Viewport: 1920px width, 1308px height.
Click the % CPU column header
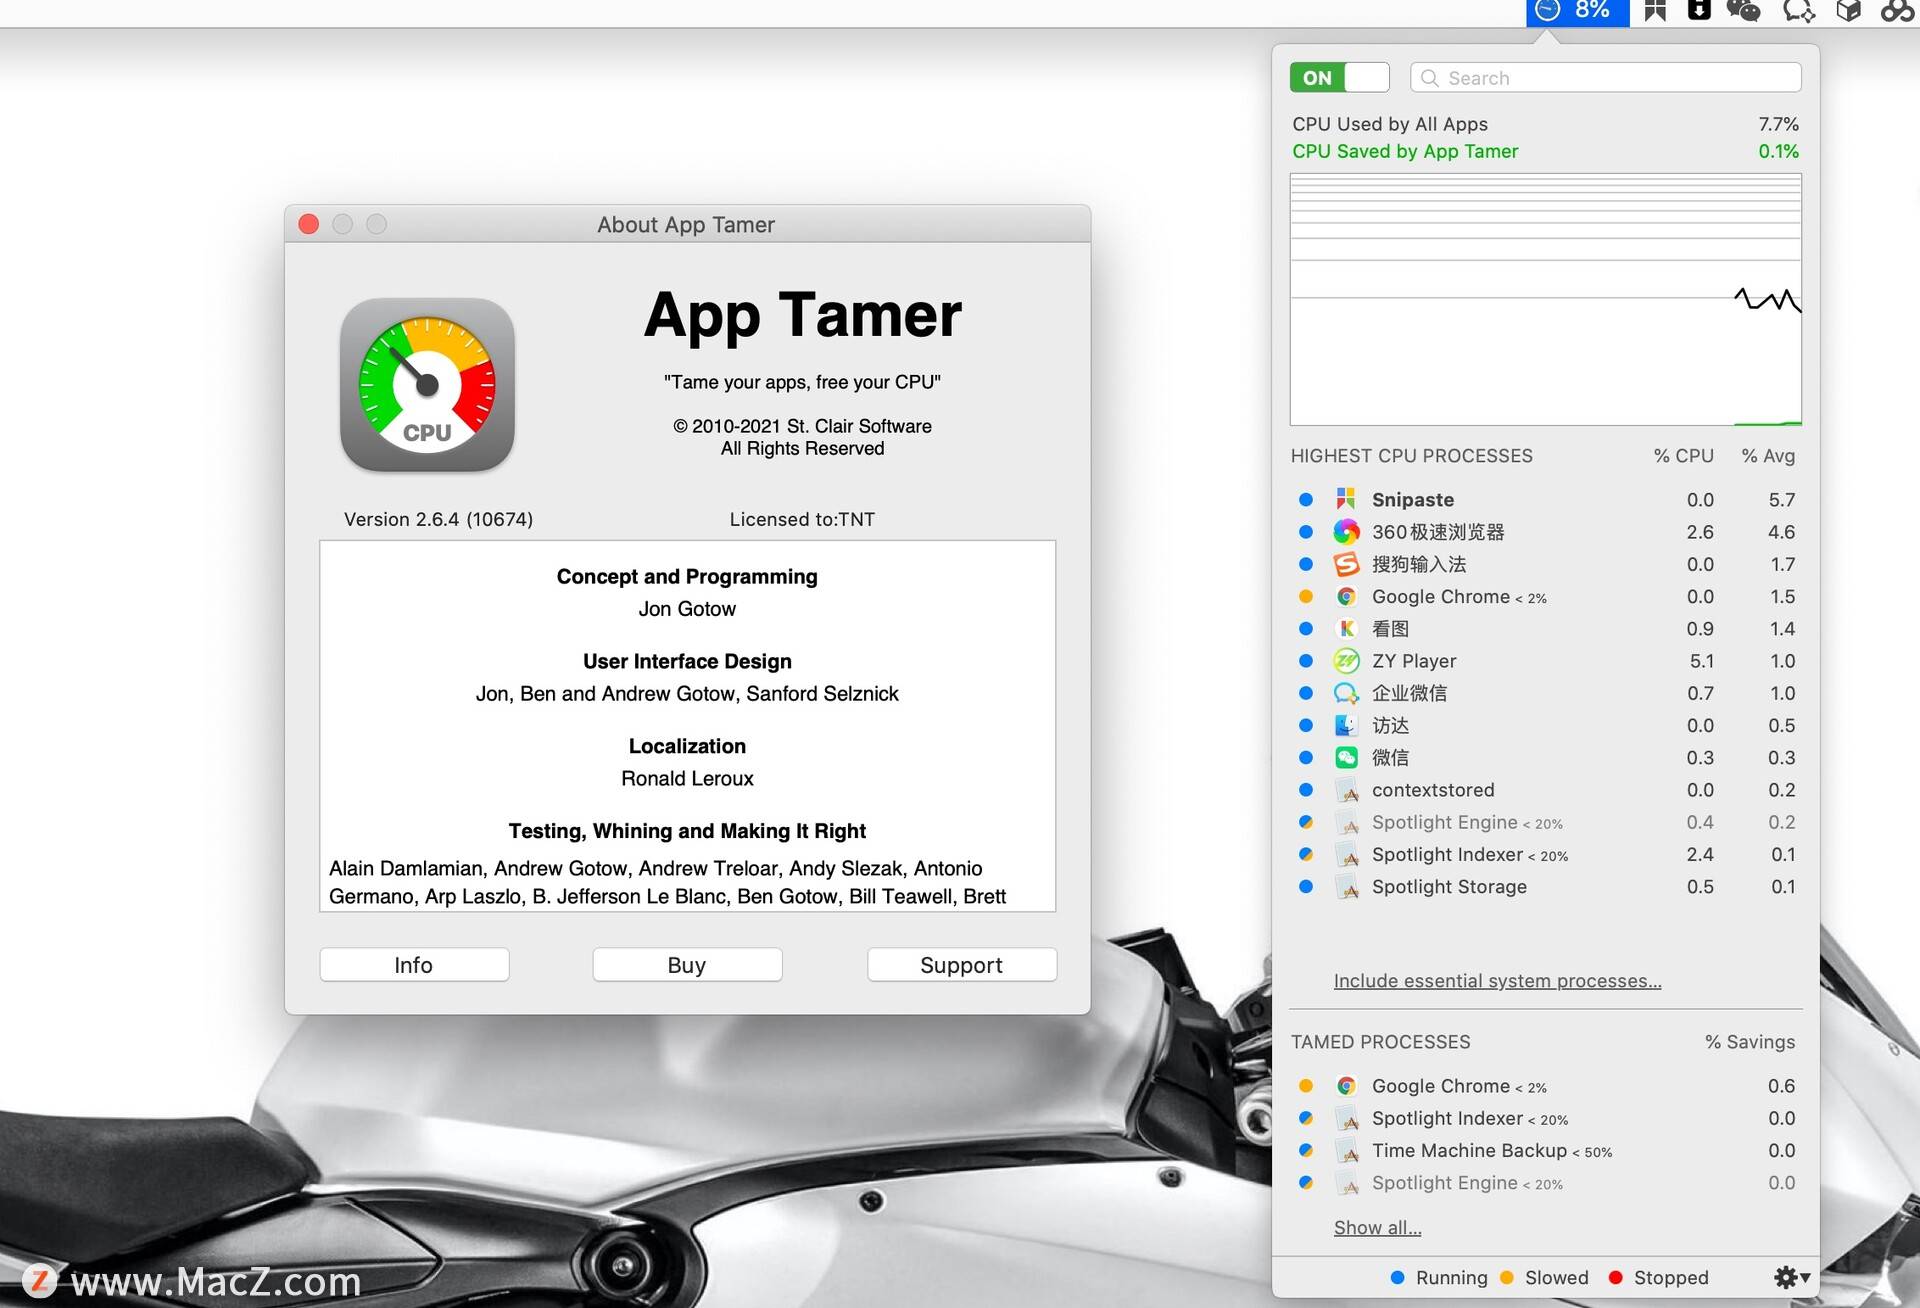pos(1683,456)
